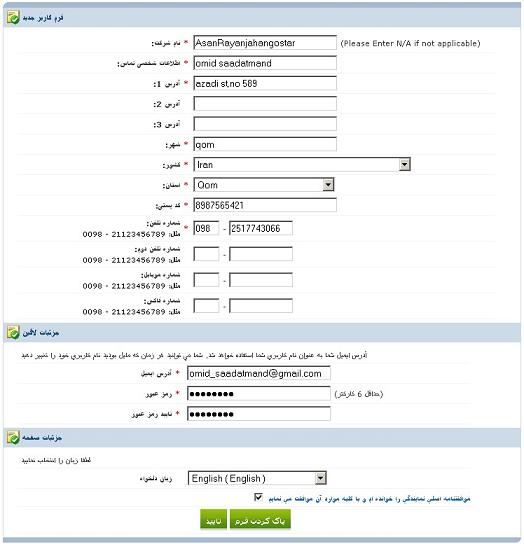Click the green clear form button
Screen dimensions: 524x544
(260, 520)
